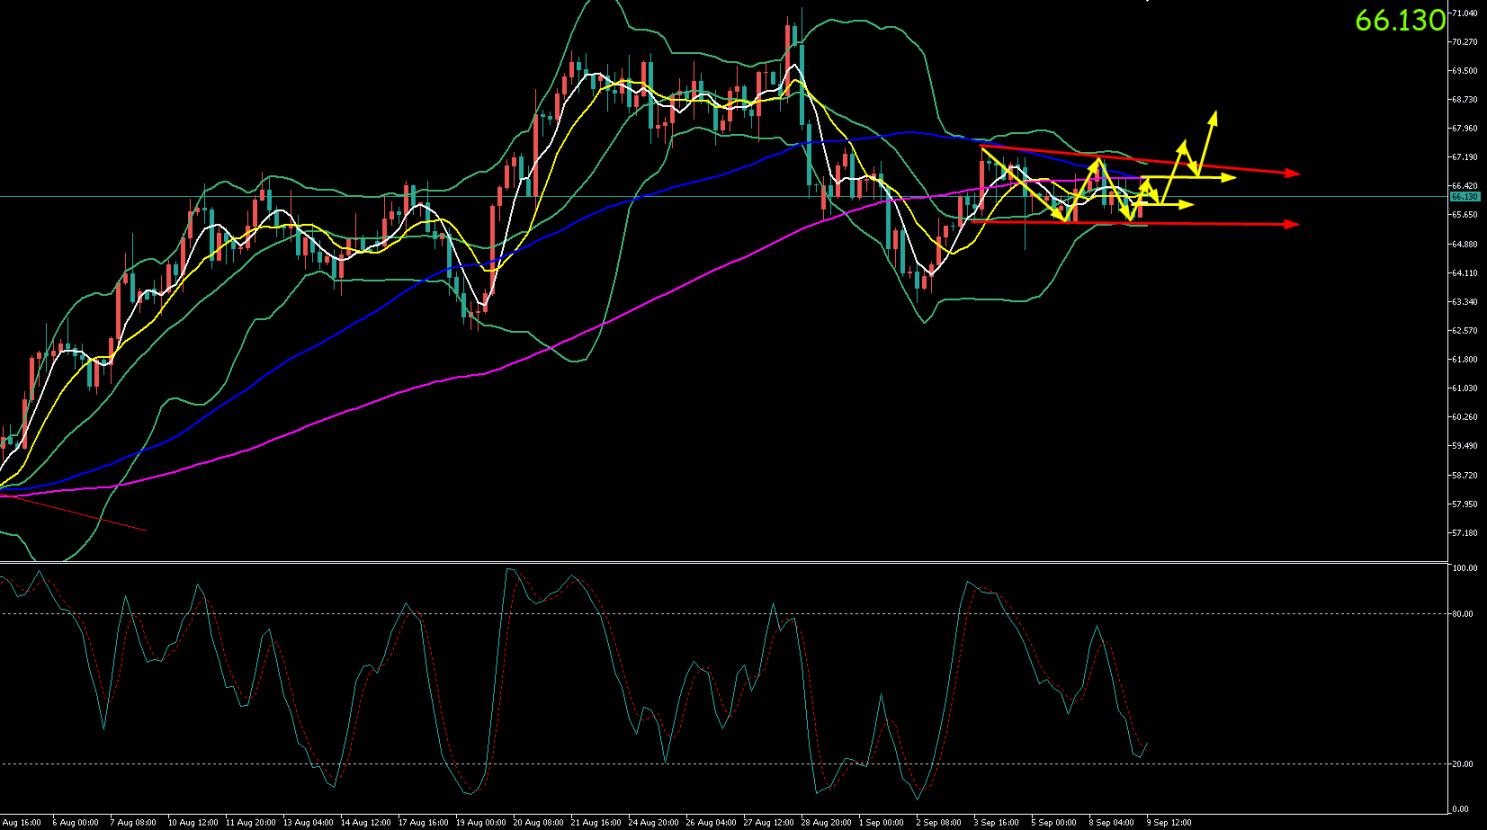Click the 57.180 price axis label
The width and height of the screenshot is (1487, 830).
[1465, 533]
